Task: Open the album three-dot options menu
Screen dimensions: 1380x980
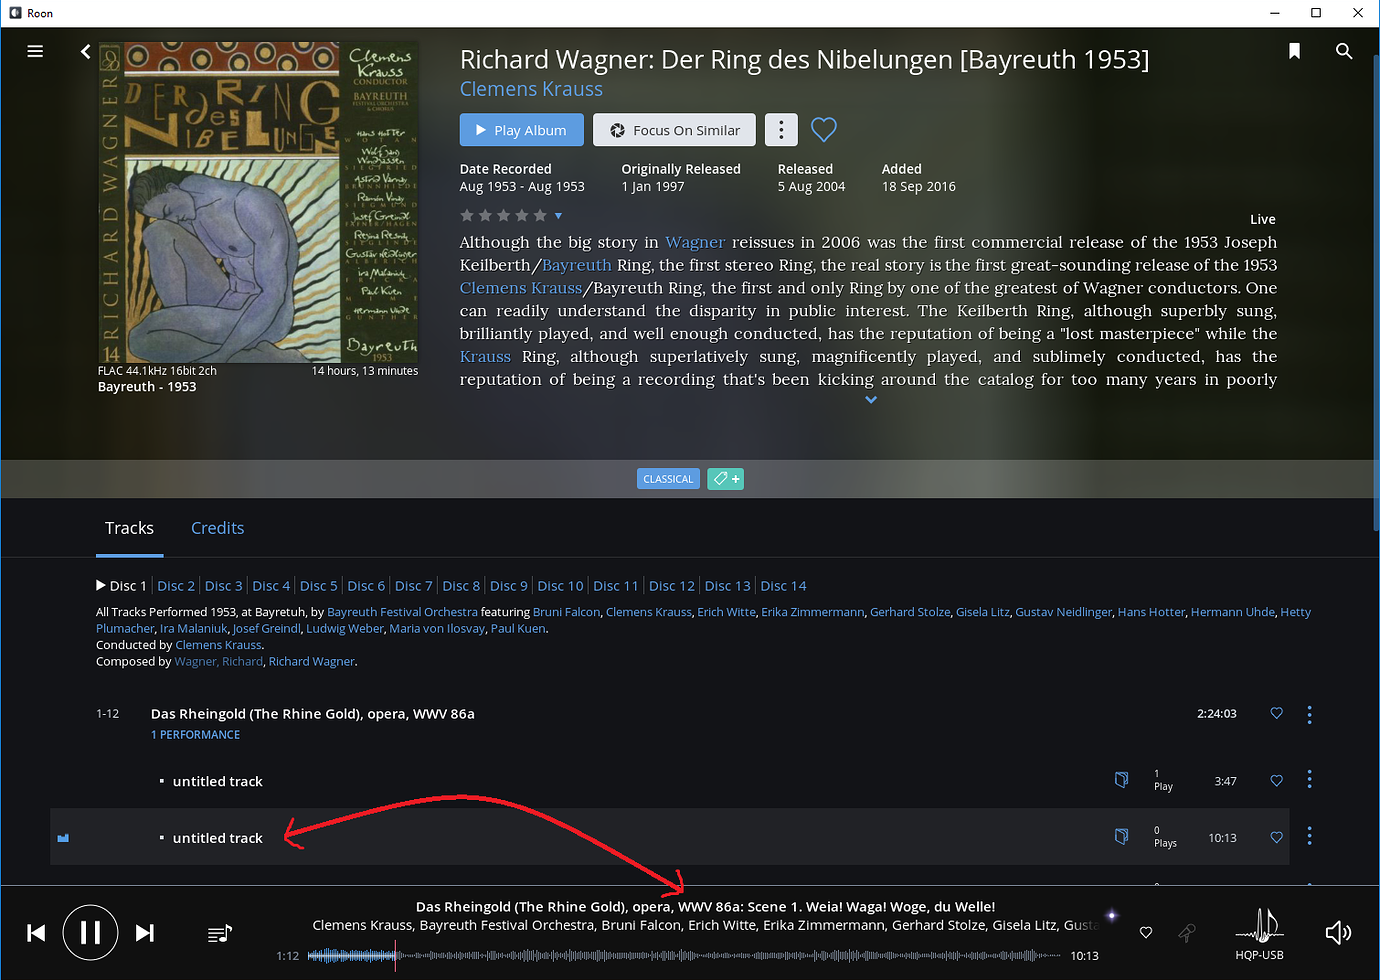Action: 781,130
